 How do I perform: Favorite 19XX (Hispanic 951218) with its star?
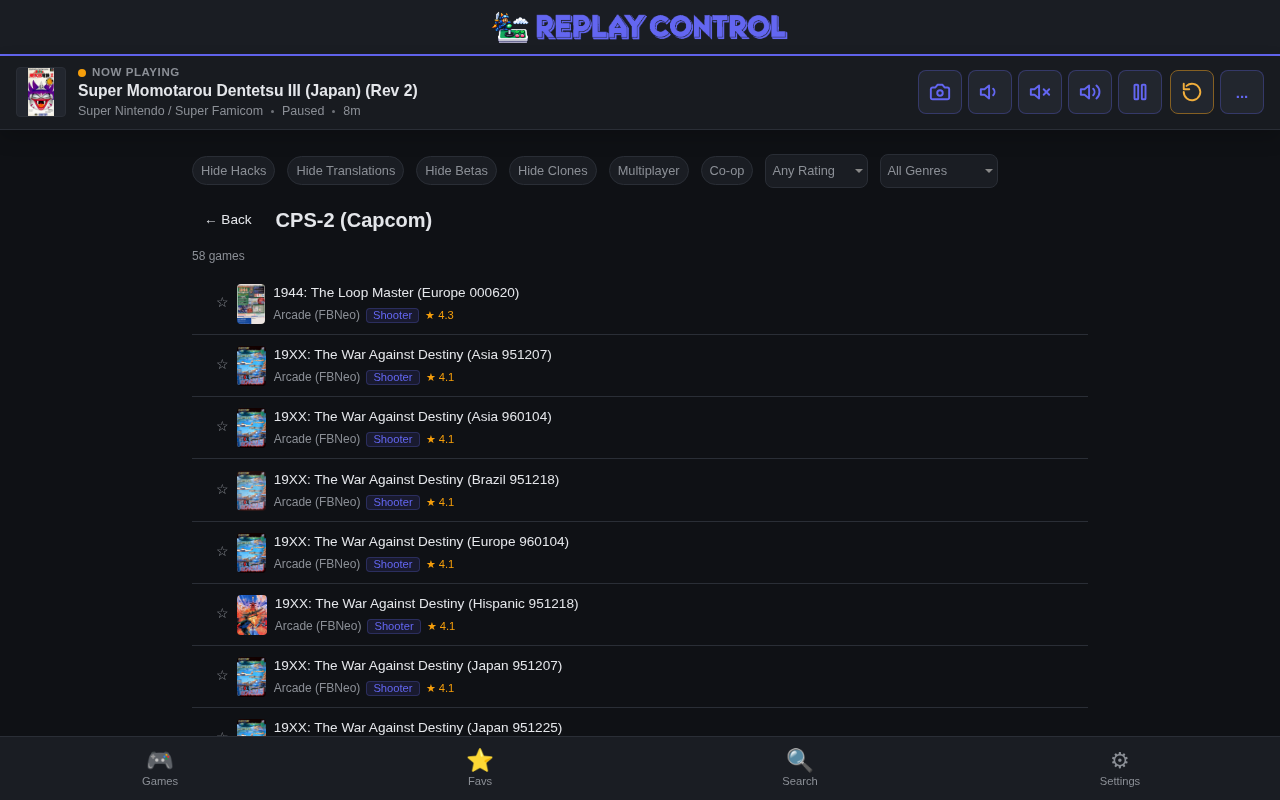click(222, 614)
